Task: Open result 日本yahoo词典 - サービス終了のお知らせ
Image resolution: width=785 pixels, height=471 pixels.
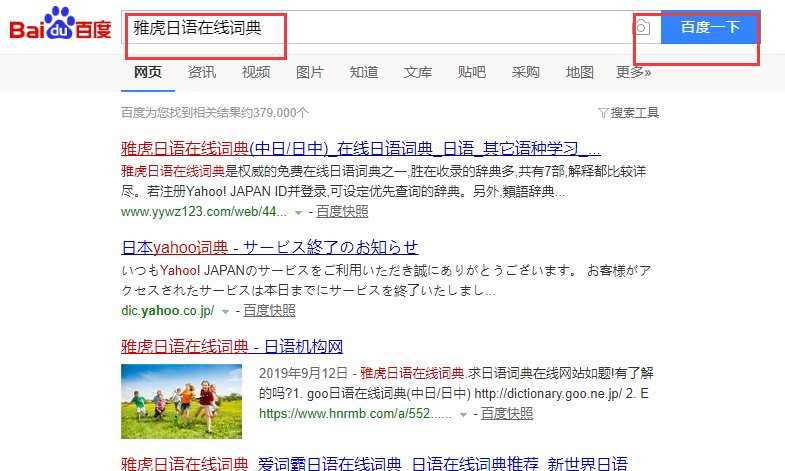Action: tap(270, 247)
